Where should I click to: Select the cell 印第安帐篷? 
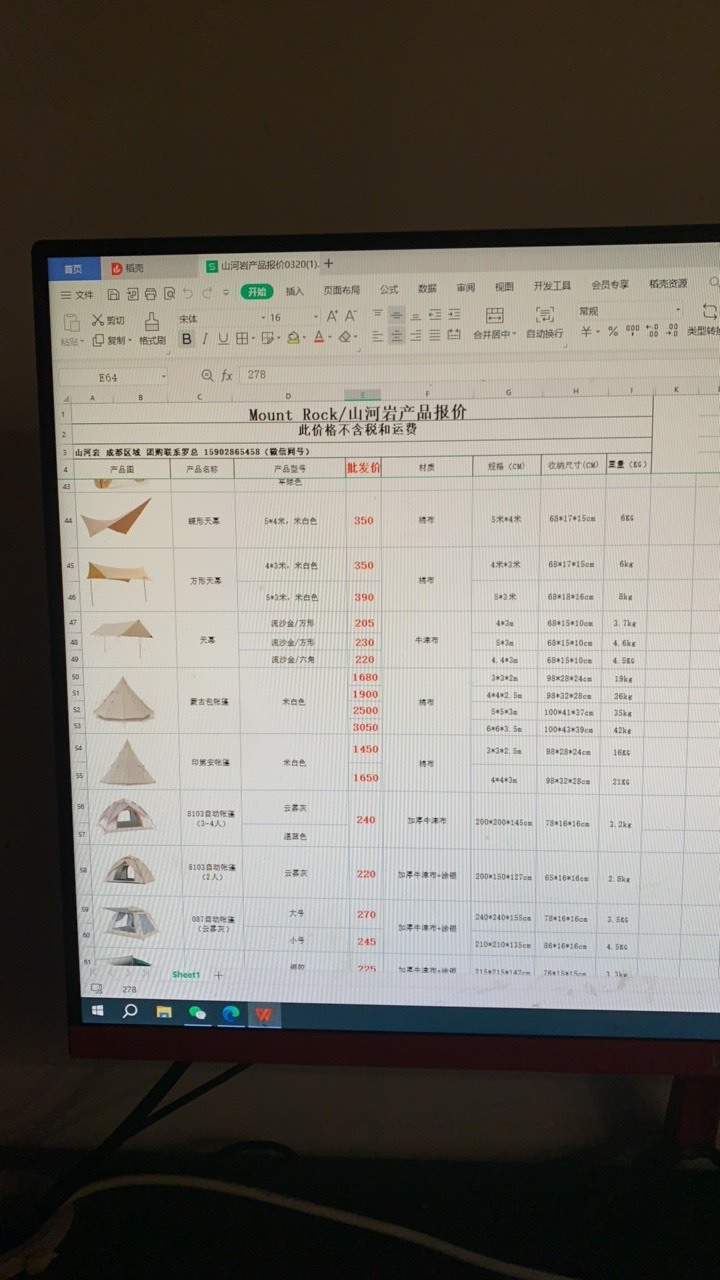pyautogui.click(x=211, y=763)
